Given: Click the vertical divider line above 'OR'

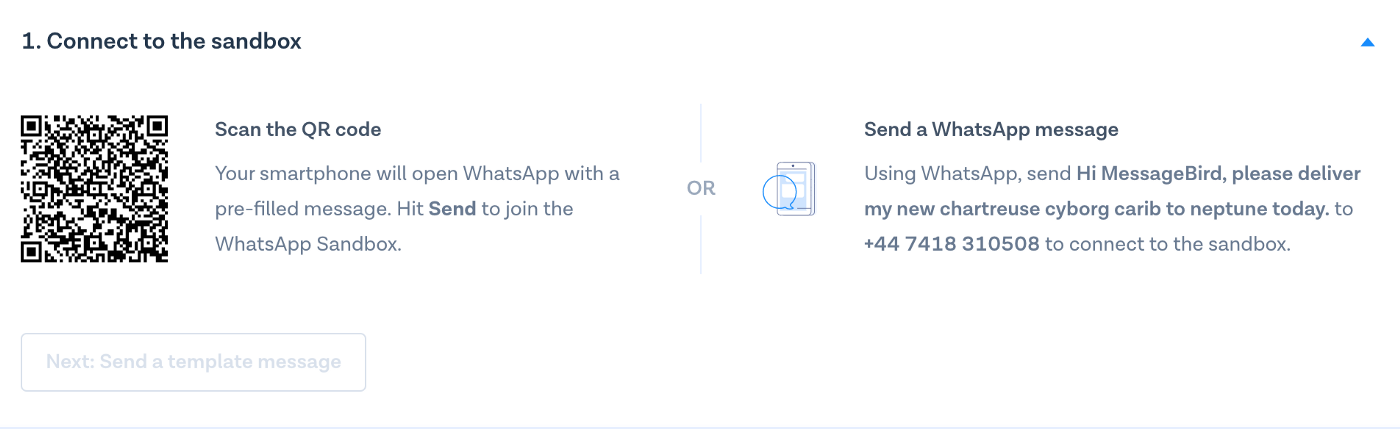Looking at the screenshot, I should [x=701, y=132].
